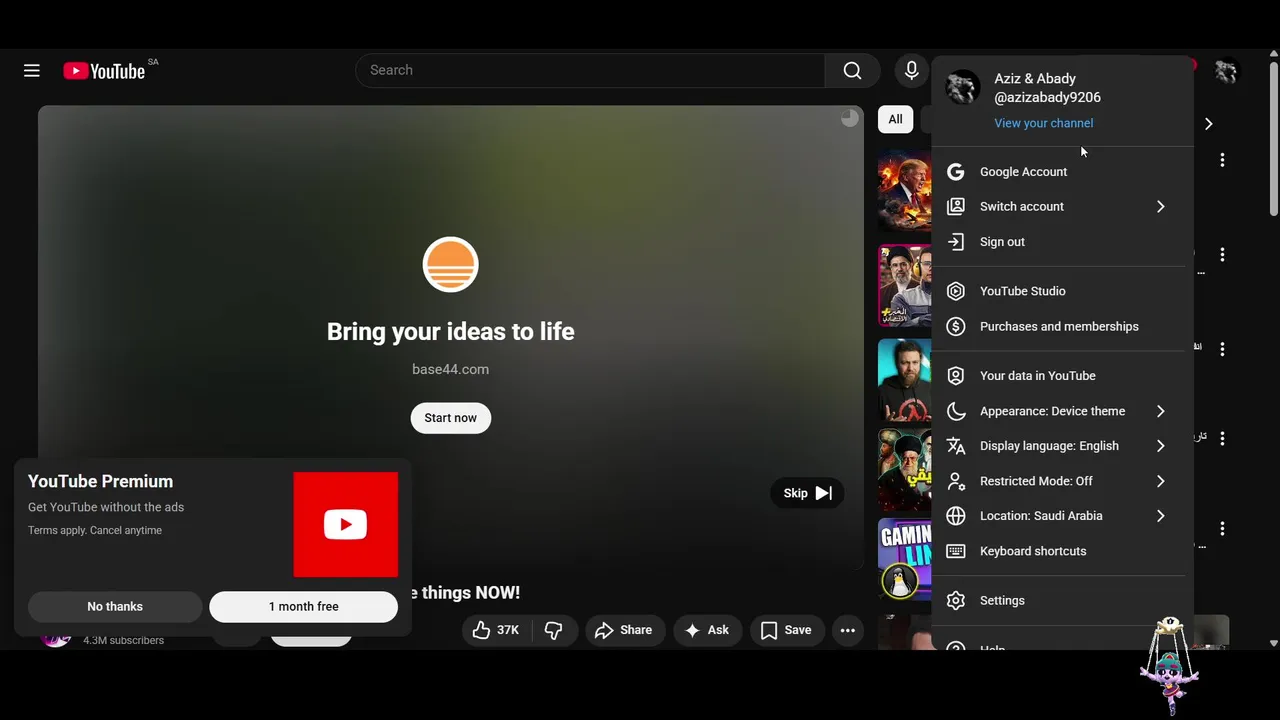
Task: Open Settings from account menu
Action: click(x=1062, y=600)
